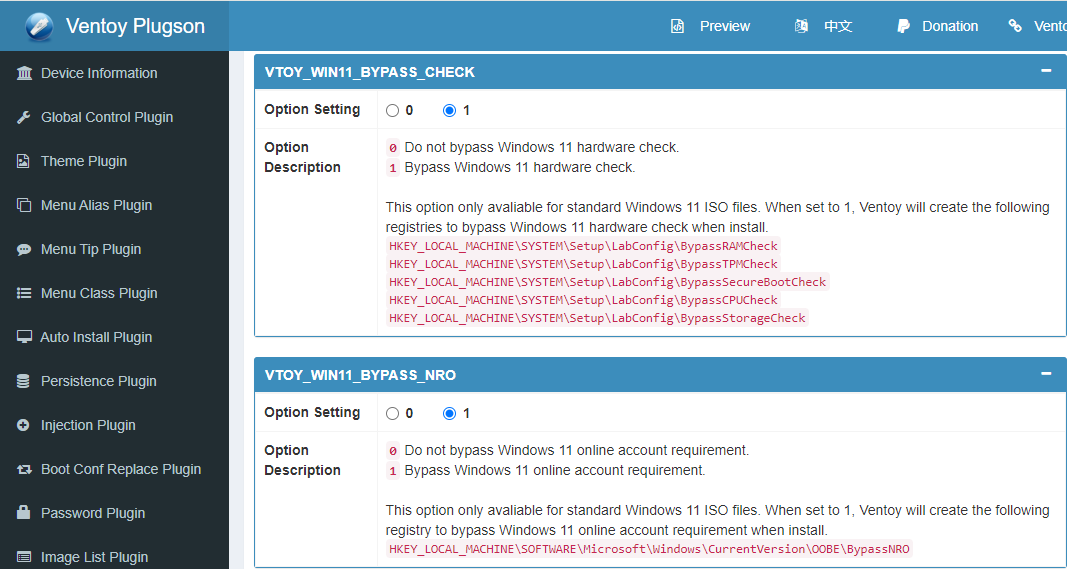Viewport: 1067px width, 569px height.
Task: Set VTOY_WIN11_BYPASS_NRO option to 0
Action: [x=393, y=413]
